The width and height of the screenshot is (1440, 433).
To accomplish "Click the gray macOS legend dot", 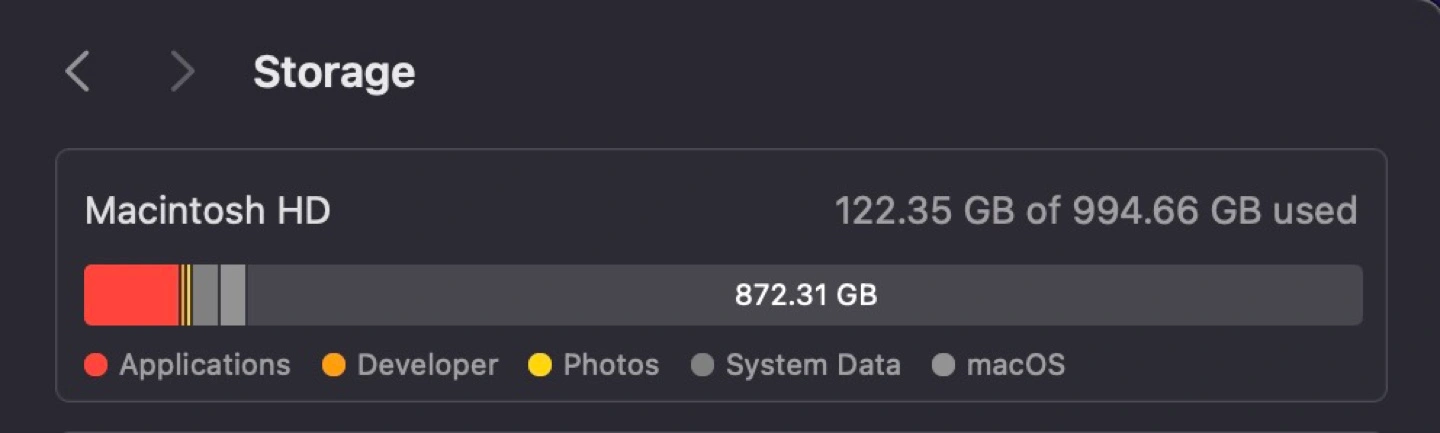I will click(x=943, y=366).
